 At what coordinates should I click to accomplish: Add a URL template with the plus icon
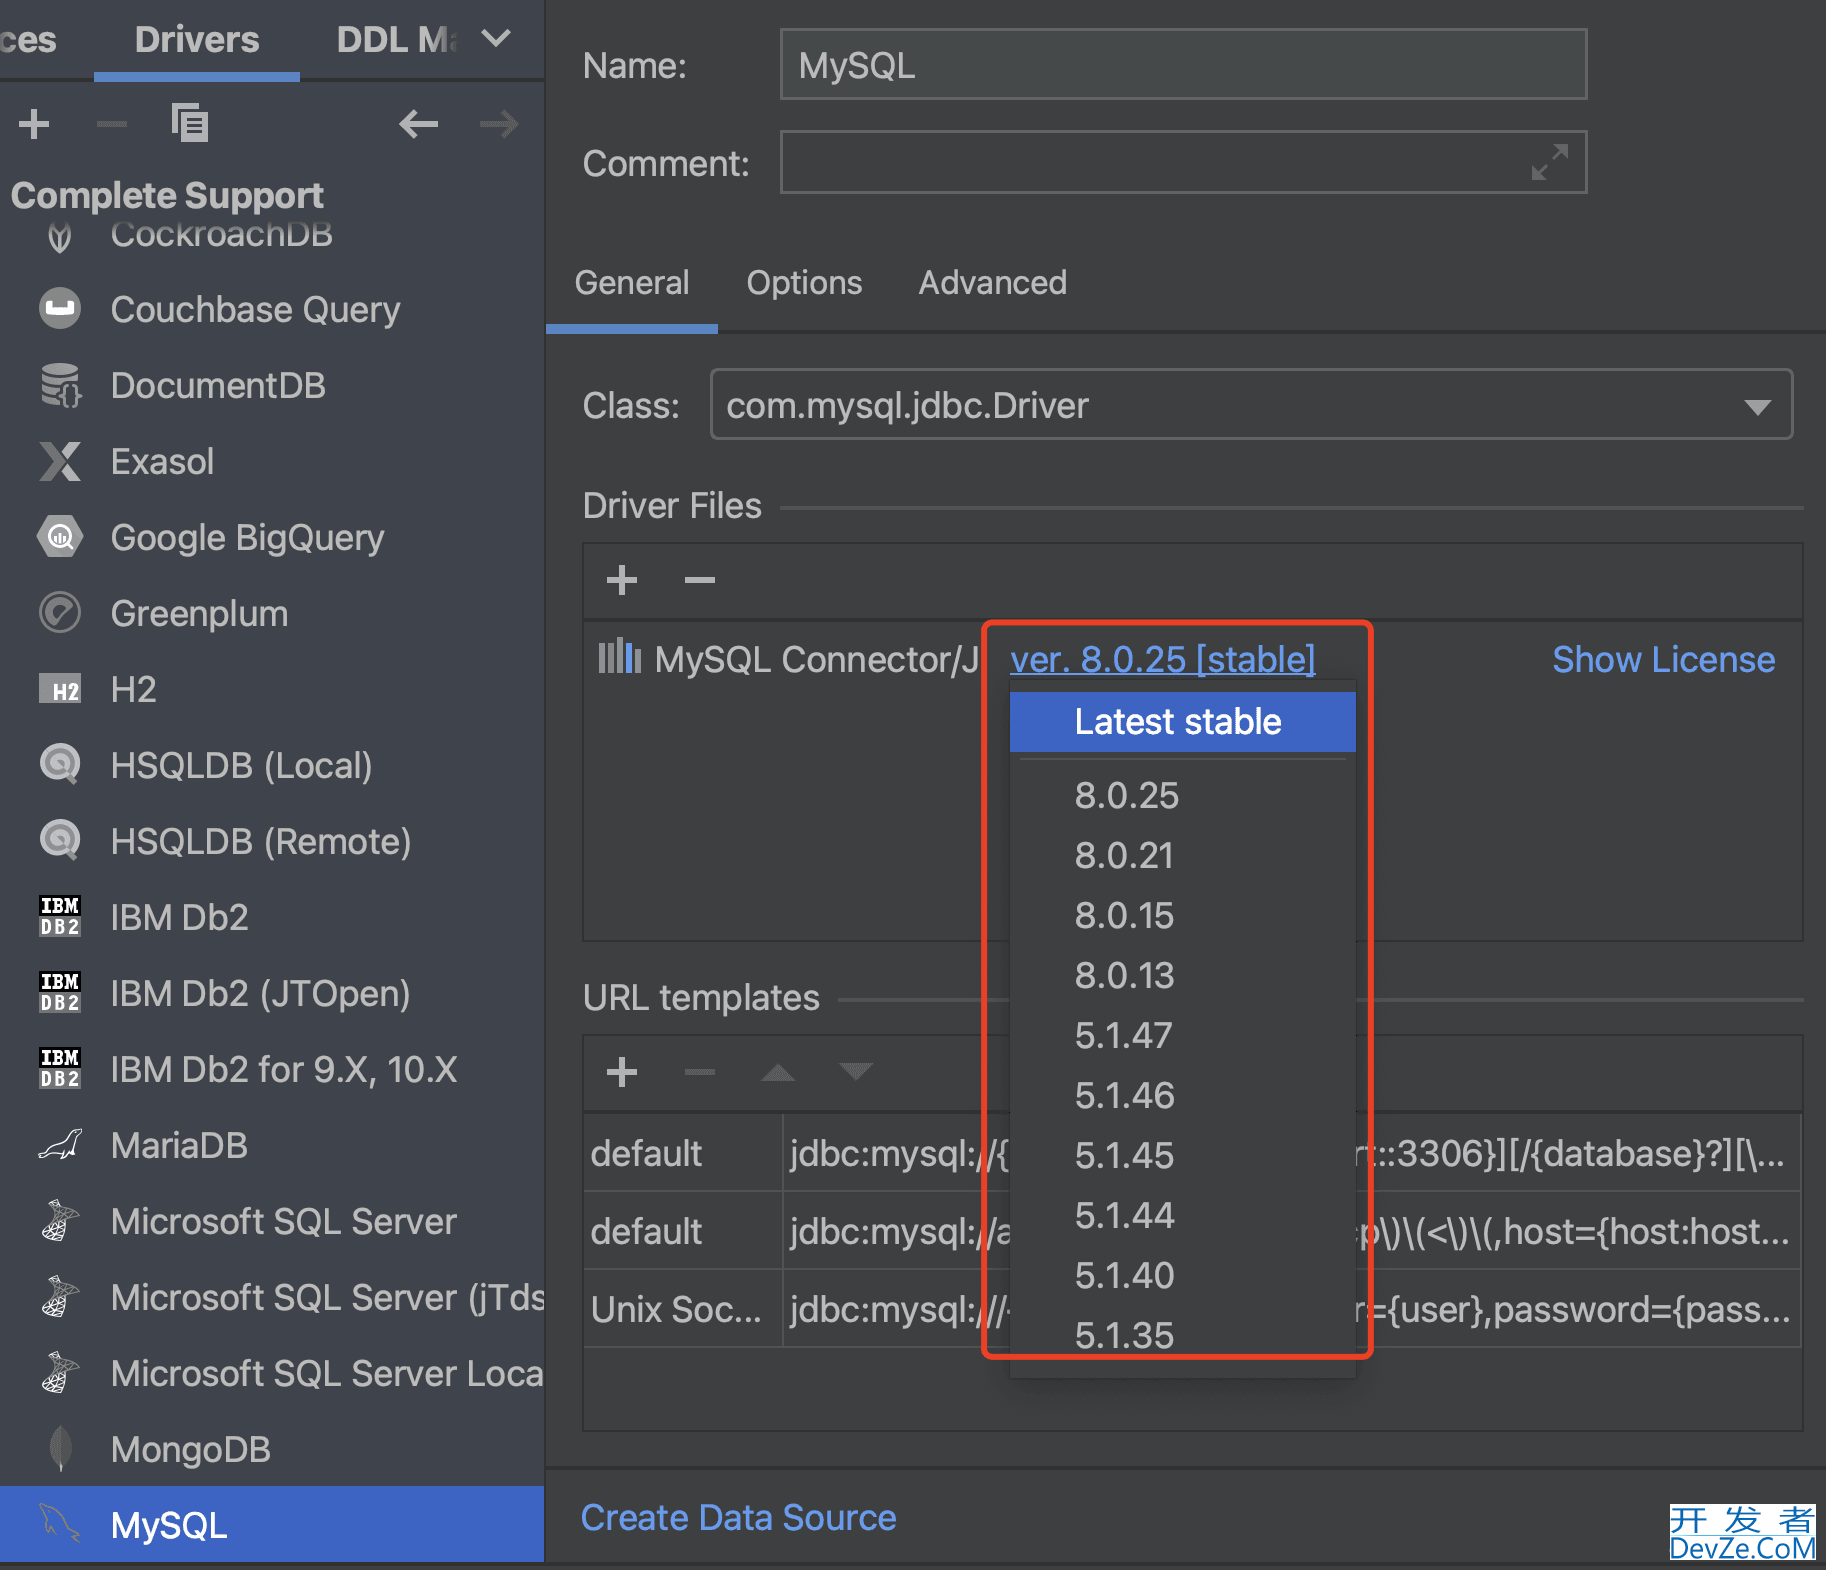[621, 1072]
